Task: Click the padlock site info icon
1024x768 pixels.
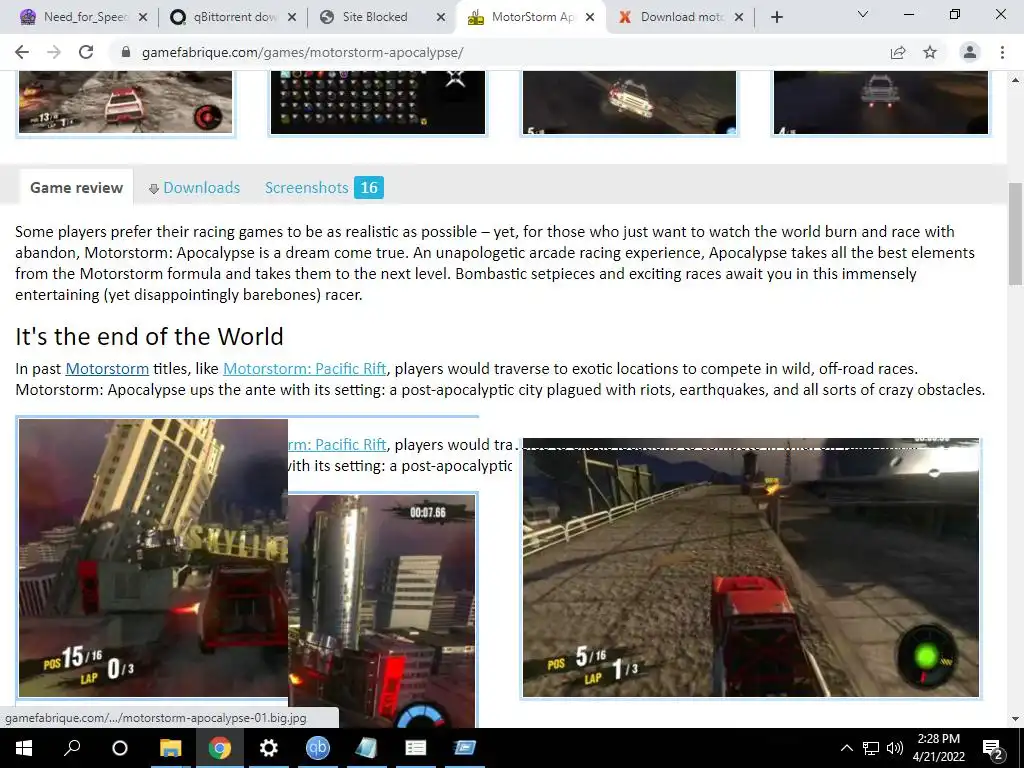Action: [x=126, y=52]
